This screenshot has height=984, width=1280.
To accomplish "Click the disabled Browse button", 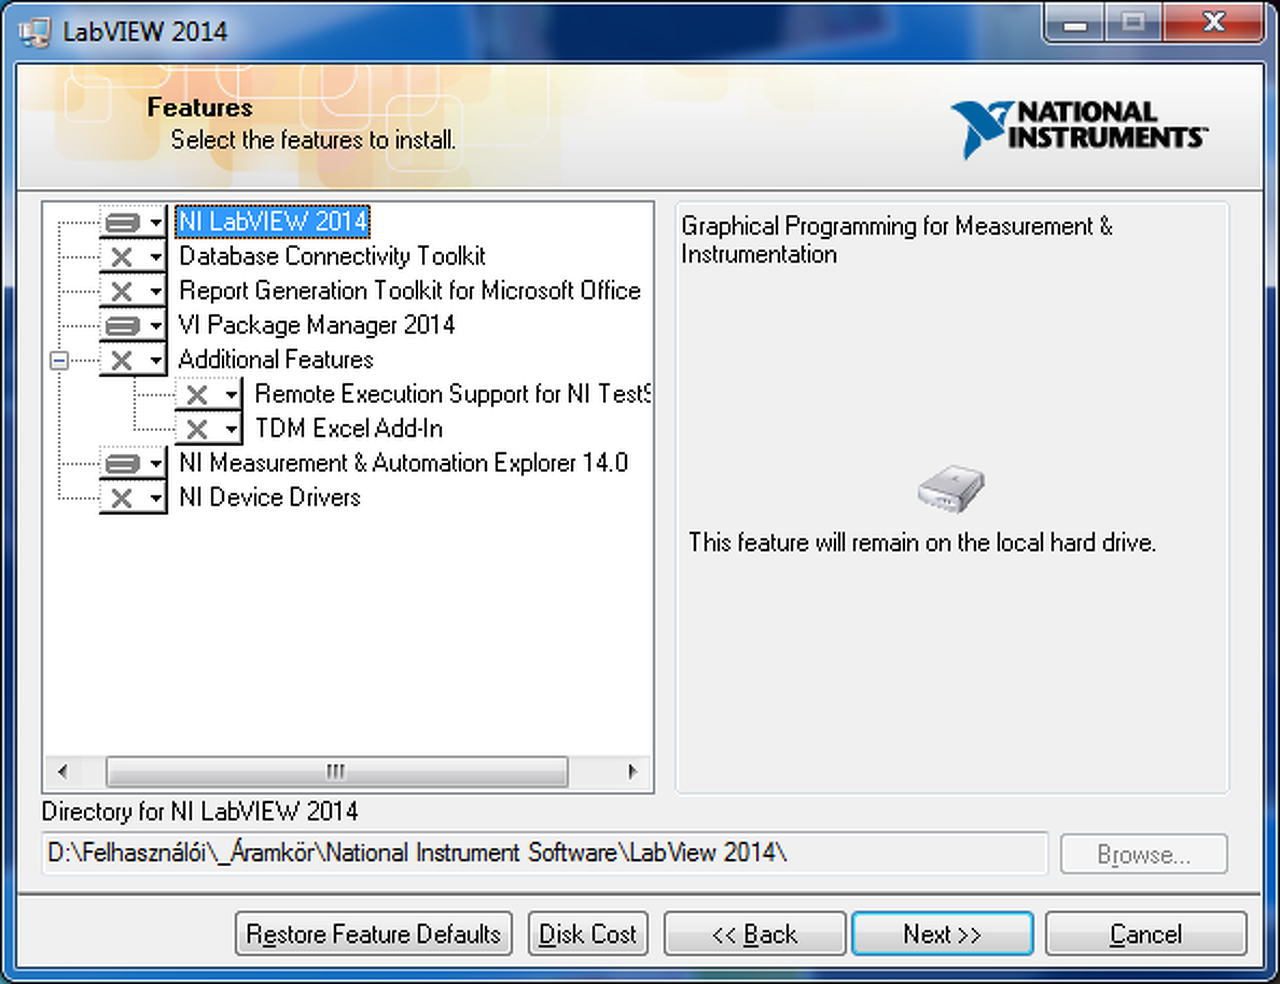I will [1144, 855].
